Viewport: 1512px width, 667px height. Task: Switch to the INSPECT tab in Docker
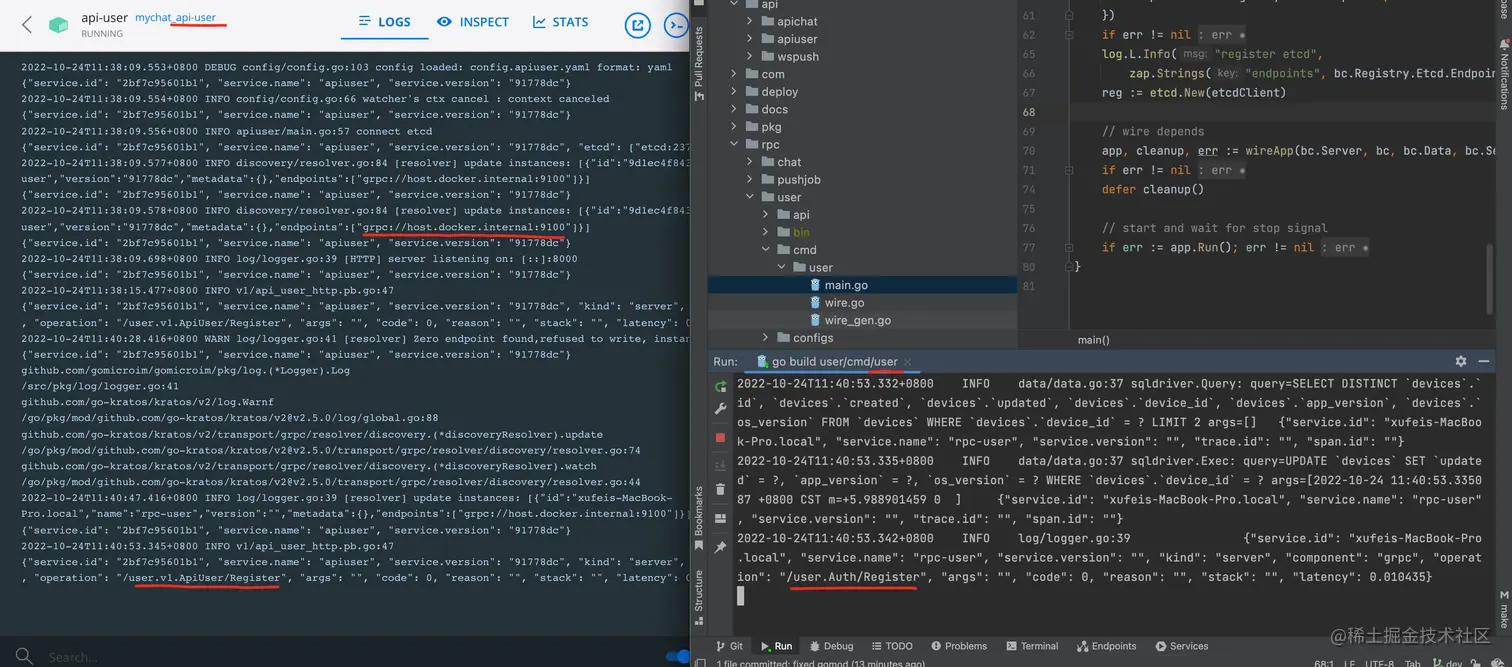(x=473, y=22)
